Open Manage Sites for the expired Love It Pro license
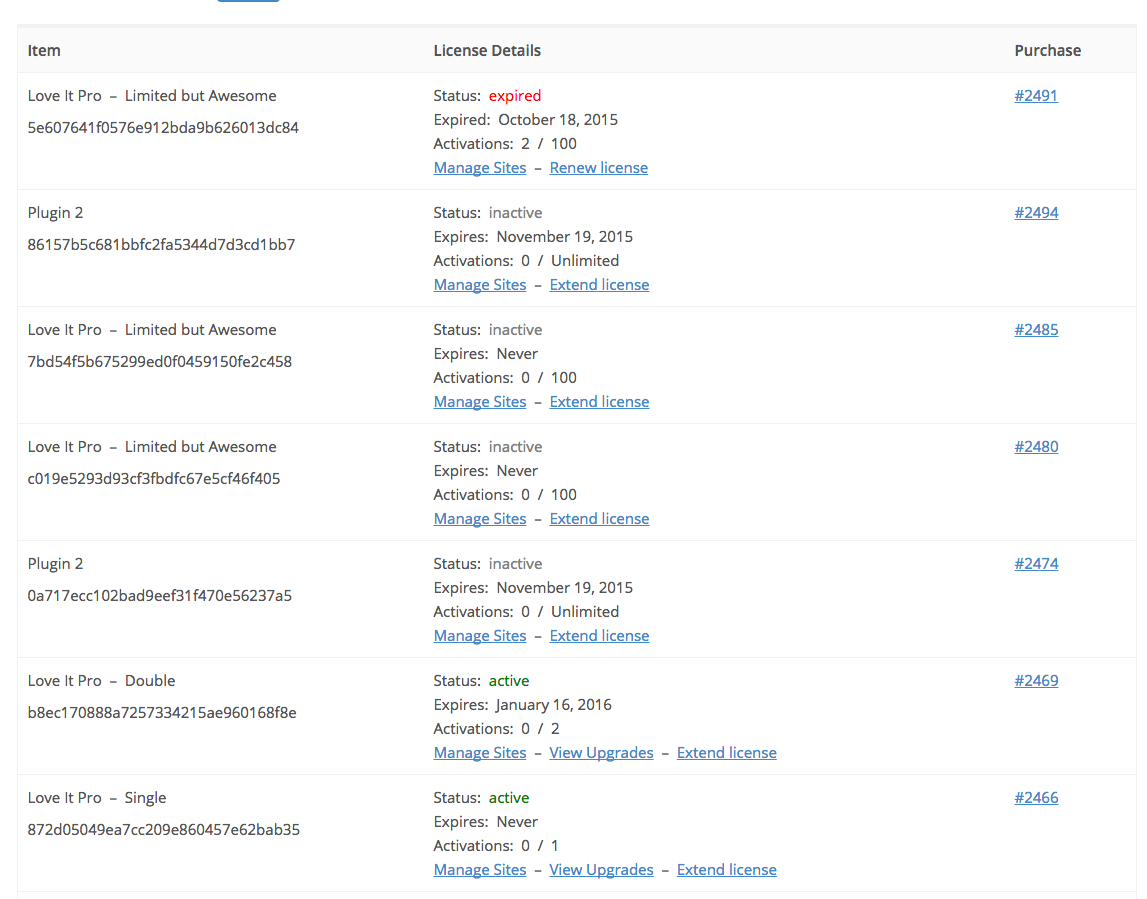The image size is (1147, 899). (x=480, y=168)
